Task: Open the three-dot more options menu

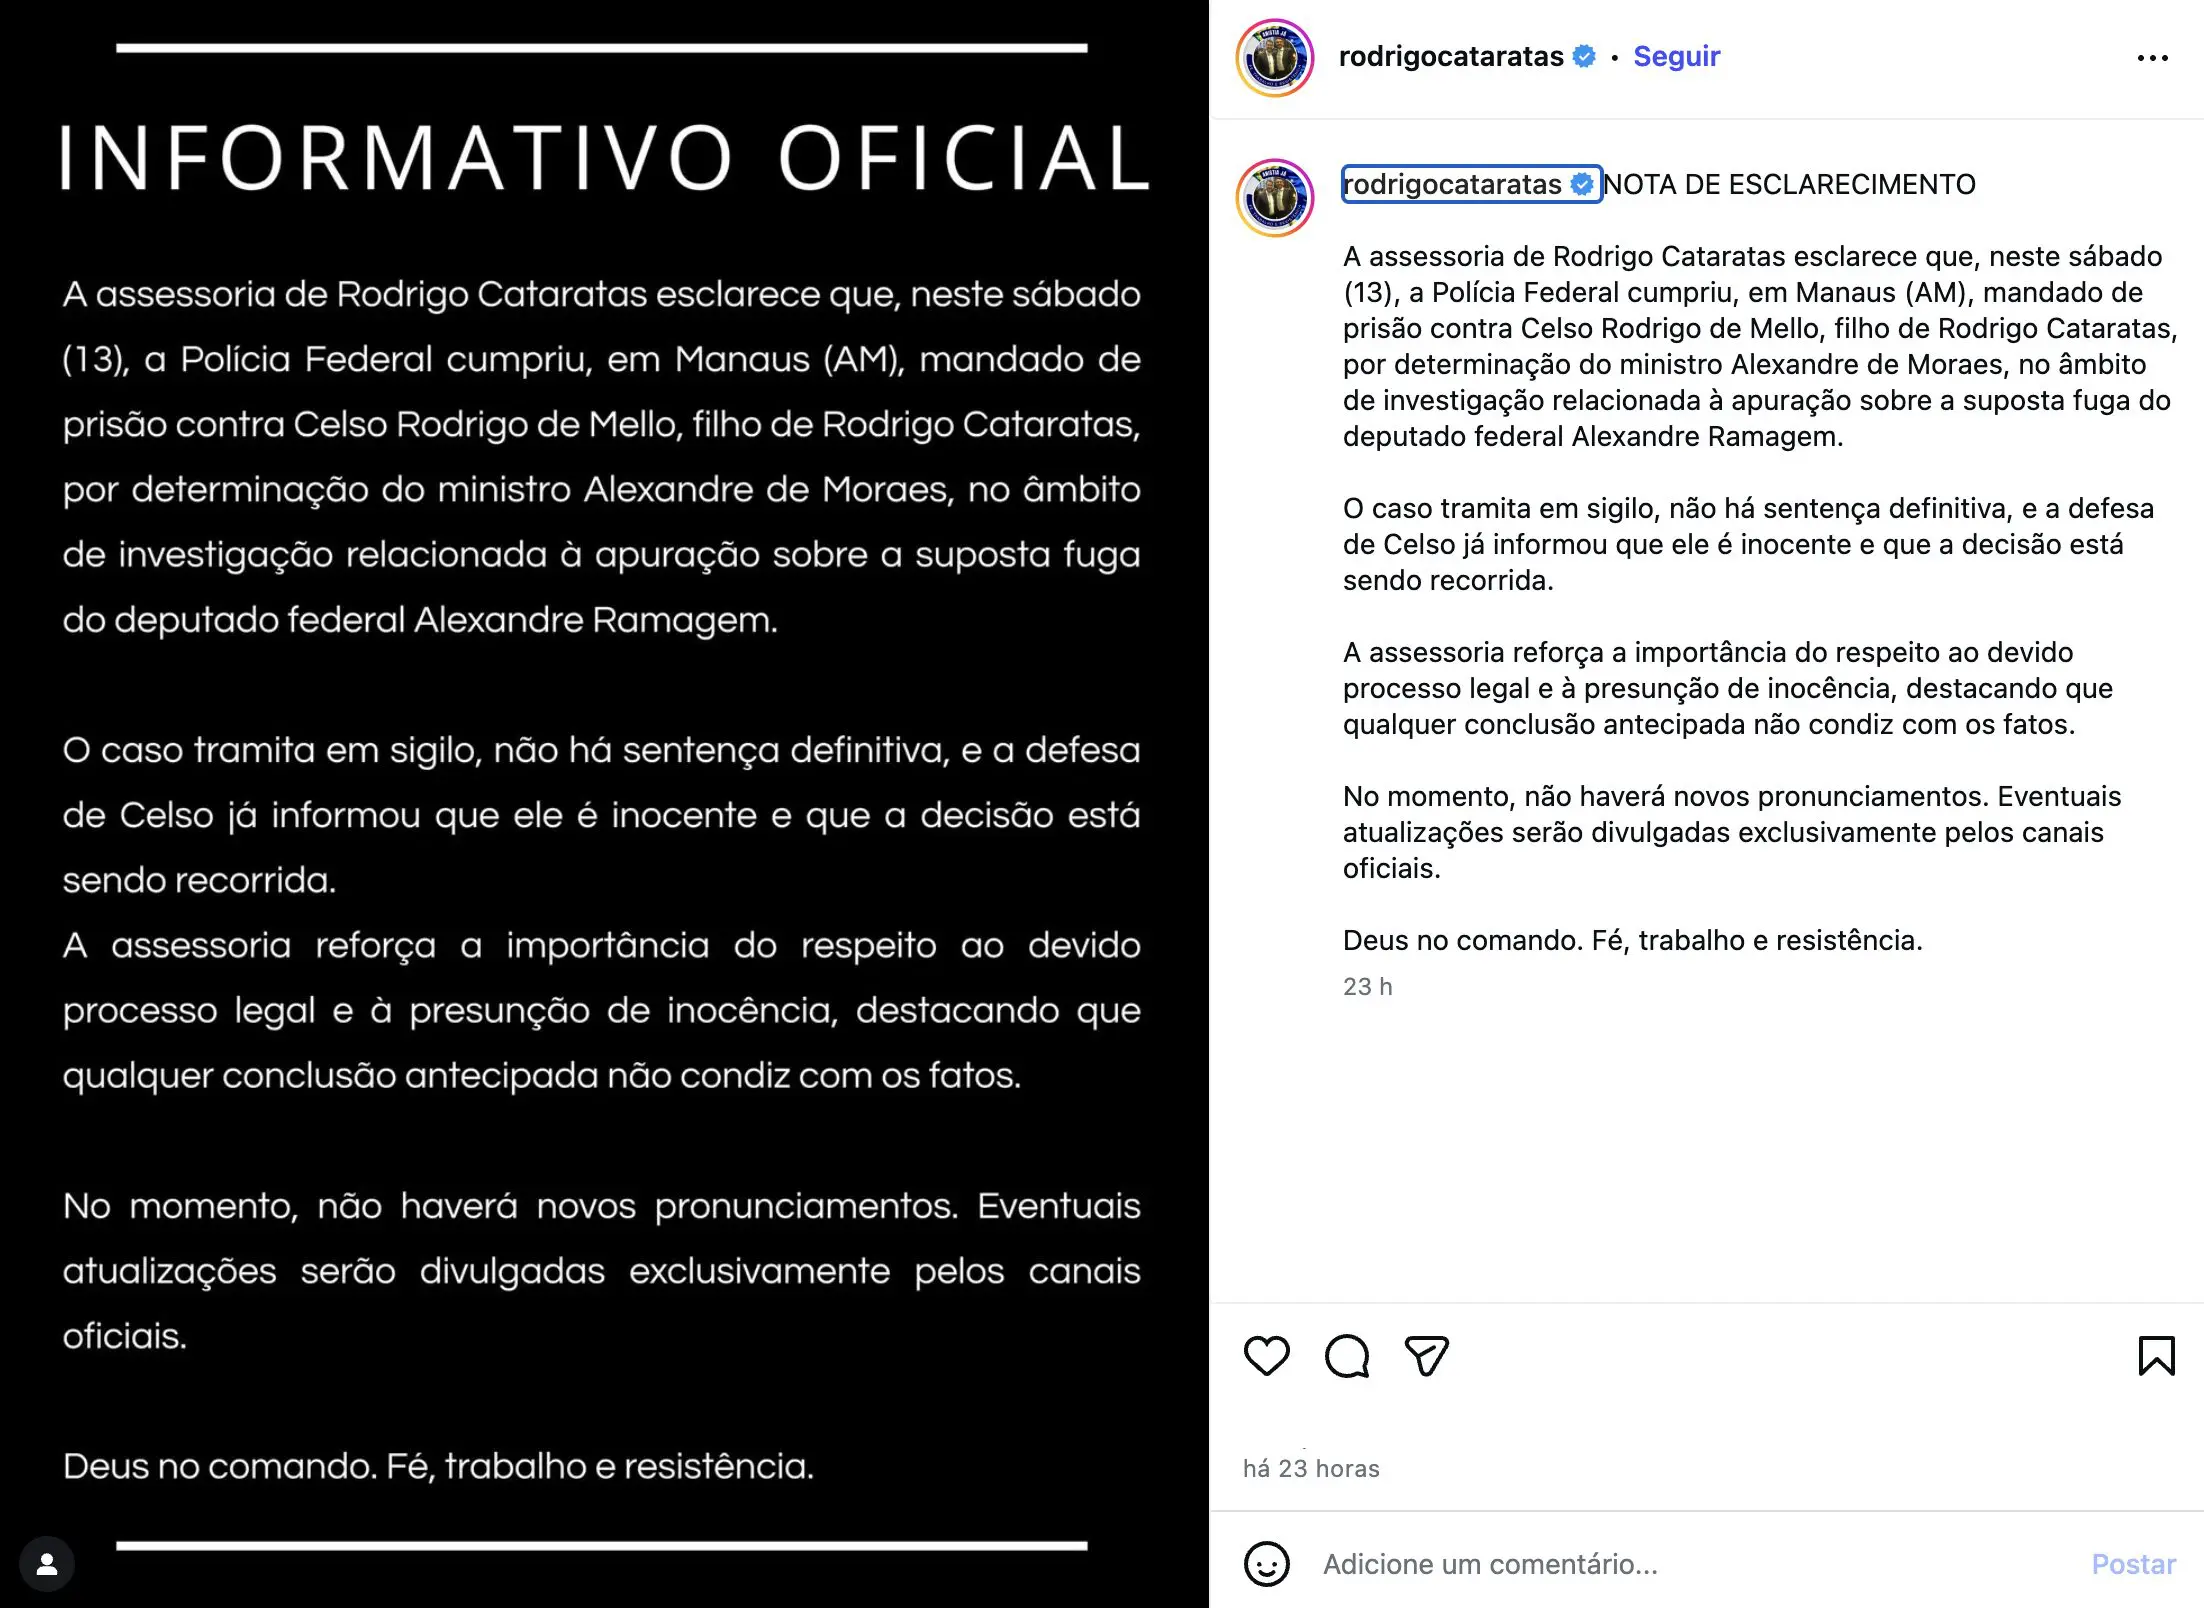Action: point(2152,58)
